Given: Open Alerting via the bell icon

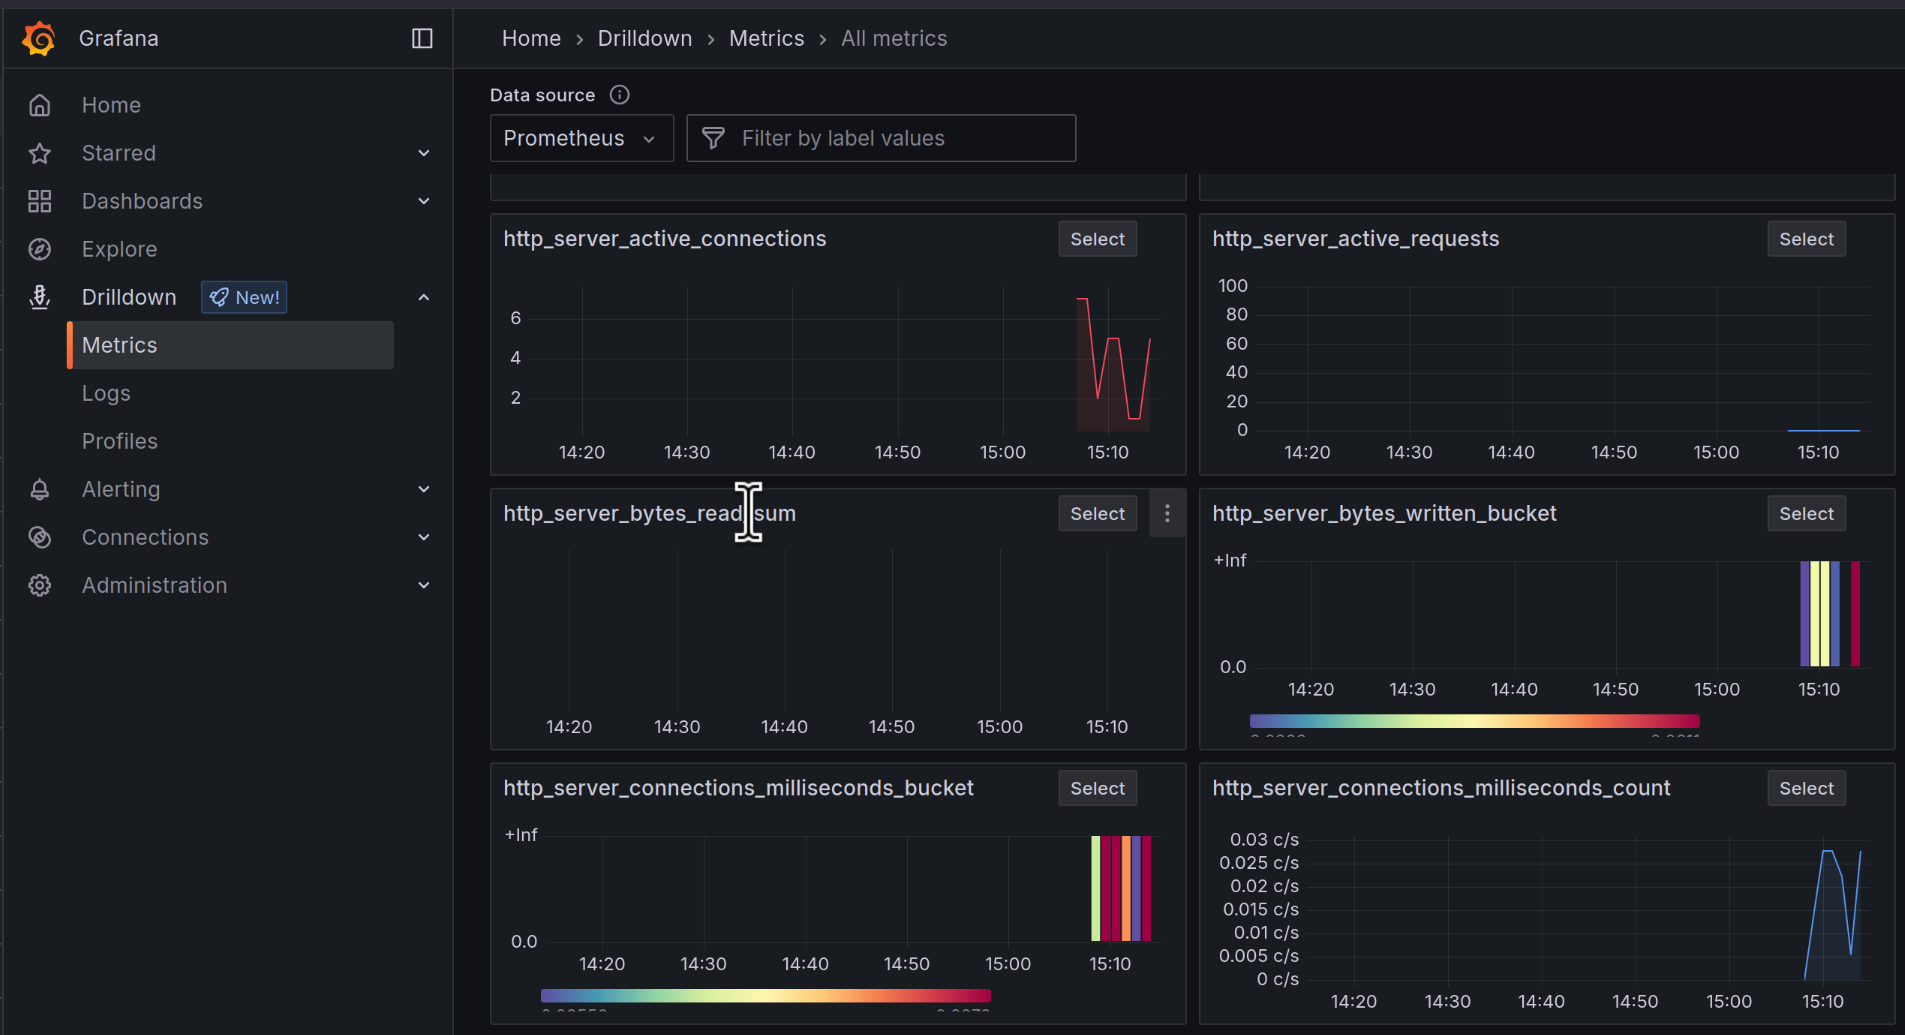Looking at the screenshot, I should (x=40, y=489).
